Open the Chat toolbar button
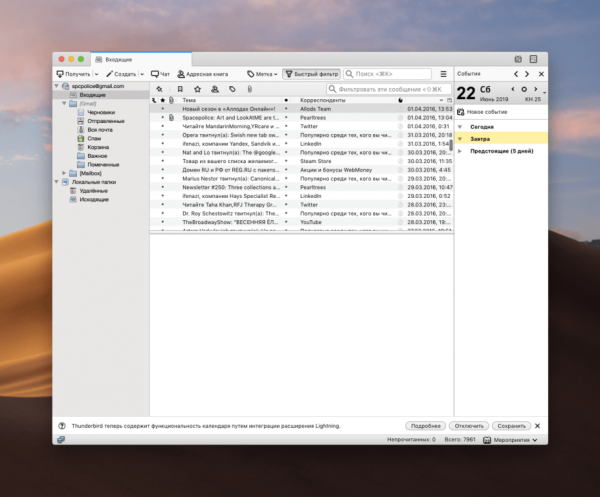This screenshot has height=497, width=600. pos(160,74)
